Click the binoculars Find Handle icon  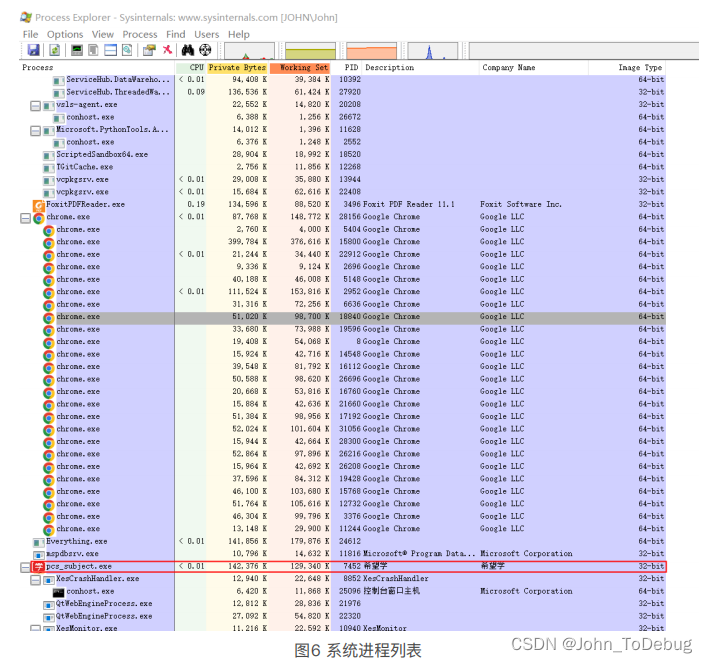pos(188,50)
